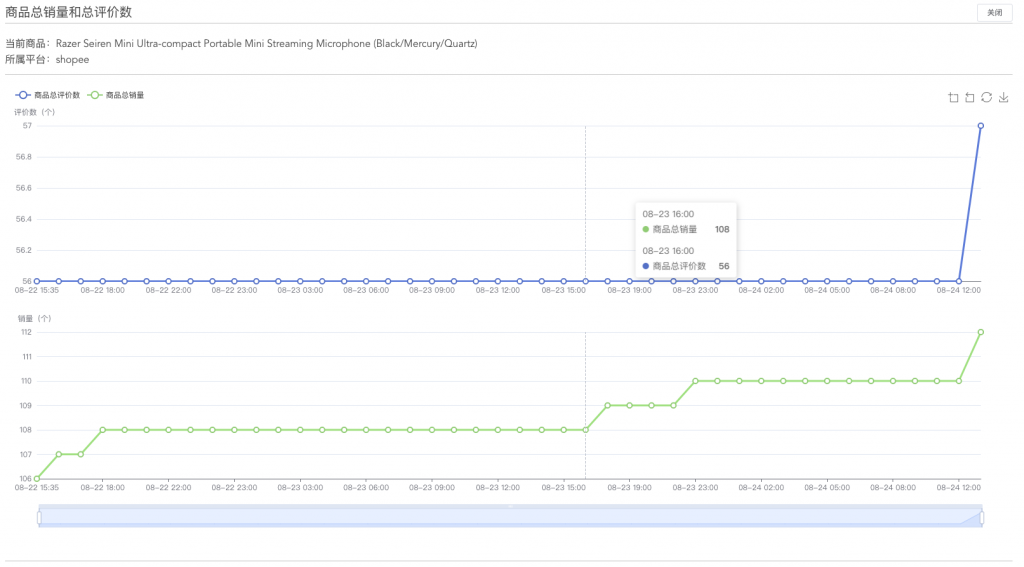
Task: Click the 56.8 y-axis label
Action: (x=24, y=157)
